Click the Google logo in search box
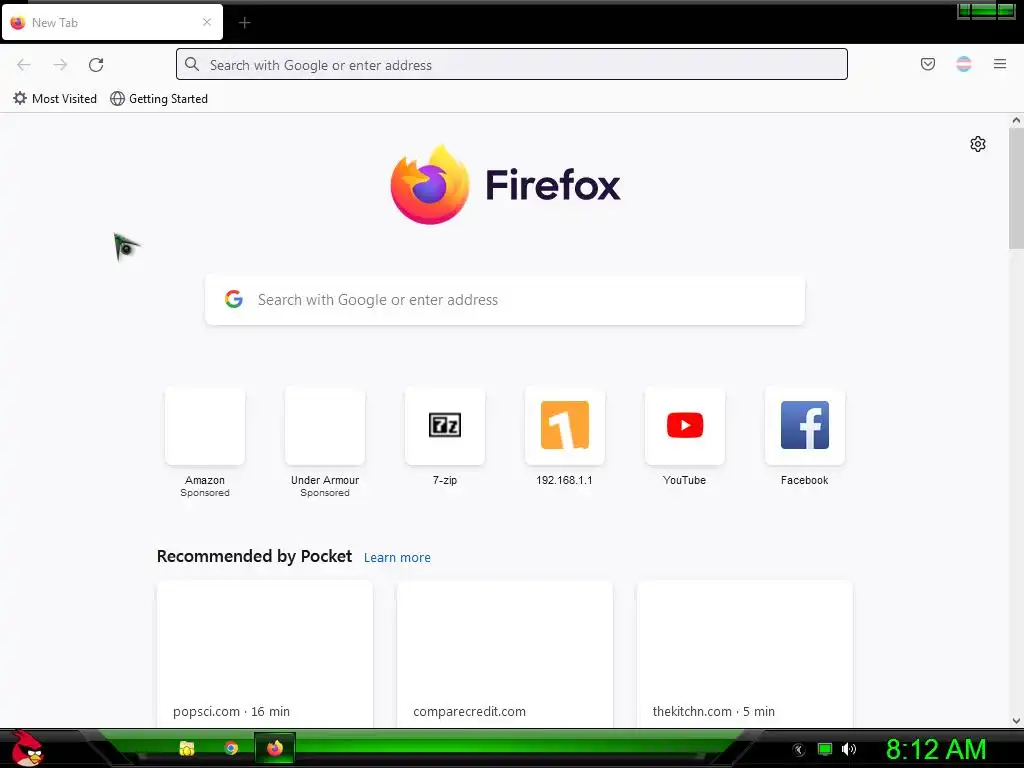The image size is (1024, 768). click(x=234, y=299)
